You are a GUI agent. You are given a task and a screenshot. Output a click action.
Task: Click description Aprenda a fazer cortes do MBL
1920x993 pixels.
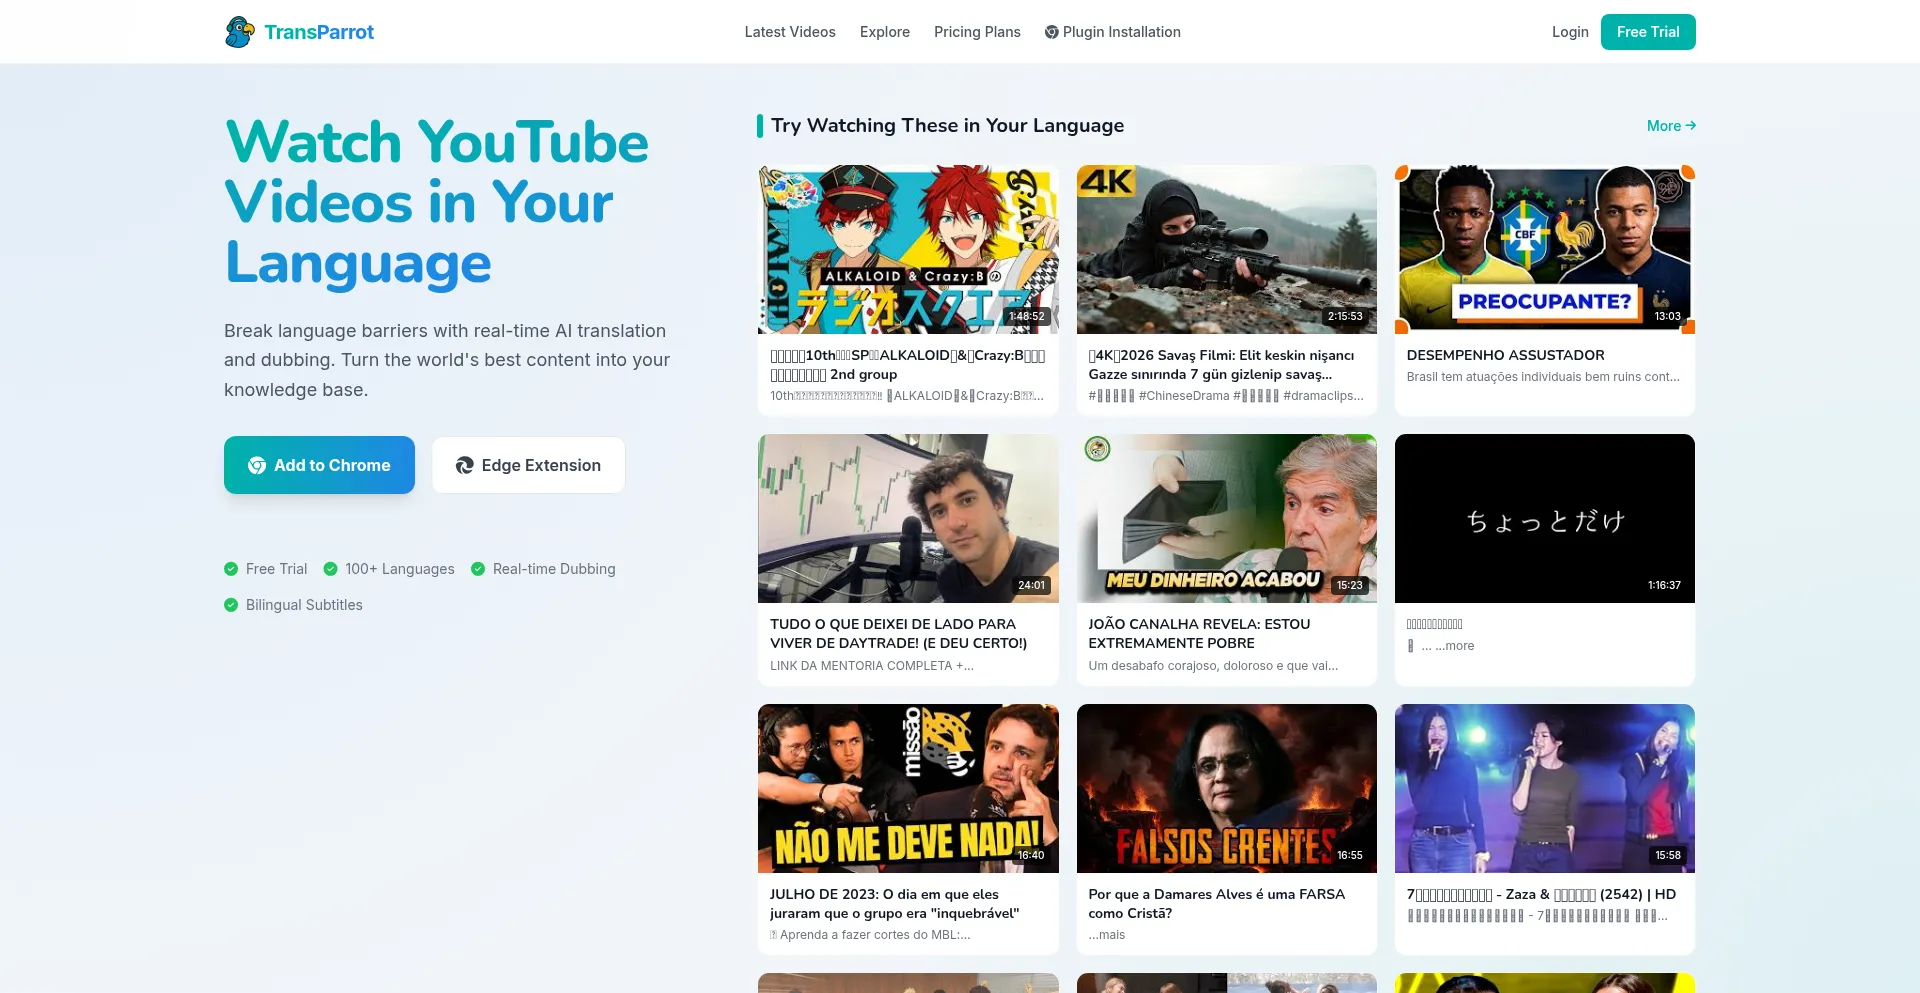(870, 935)
